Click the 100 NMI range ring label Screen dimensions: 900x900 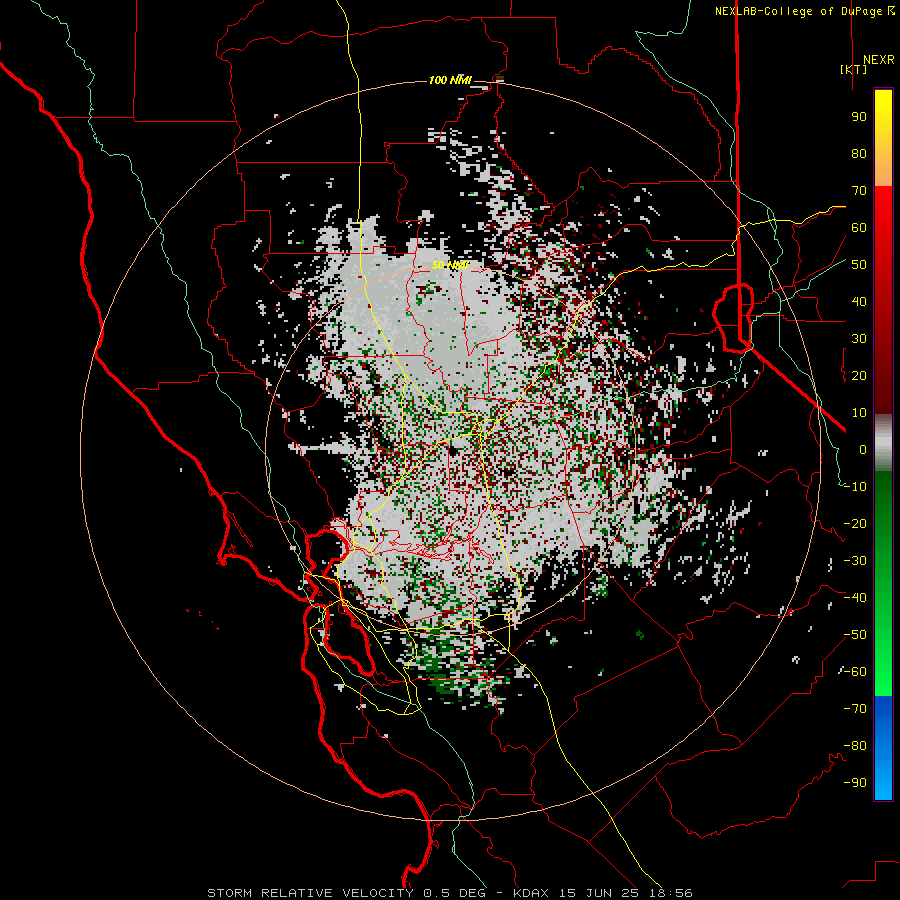tap(450, 80)
